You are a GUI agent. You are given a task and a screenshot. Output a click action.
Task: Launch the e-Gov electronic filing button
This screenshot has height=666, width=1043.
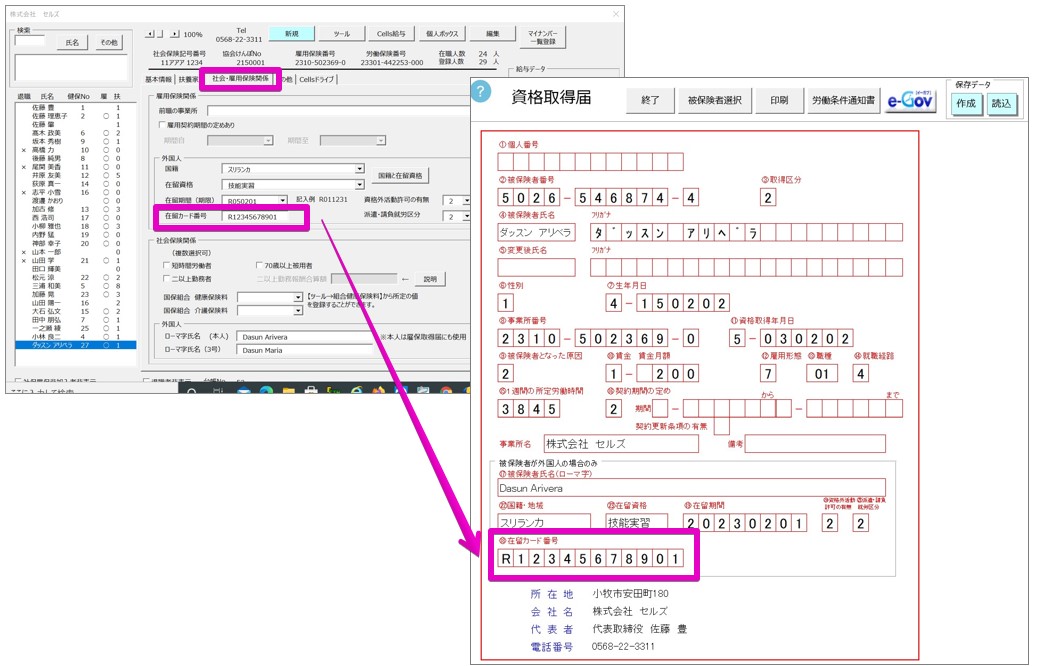pyautogui.click(x=910, y=100)
